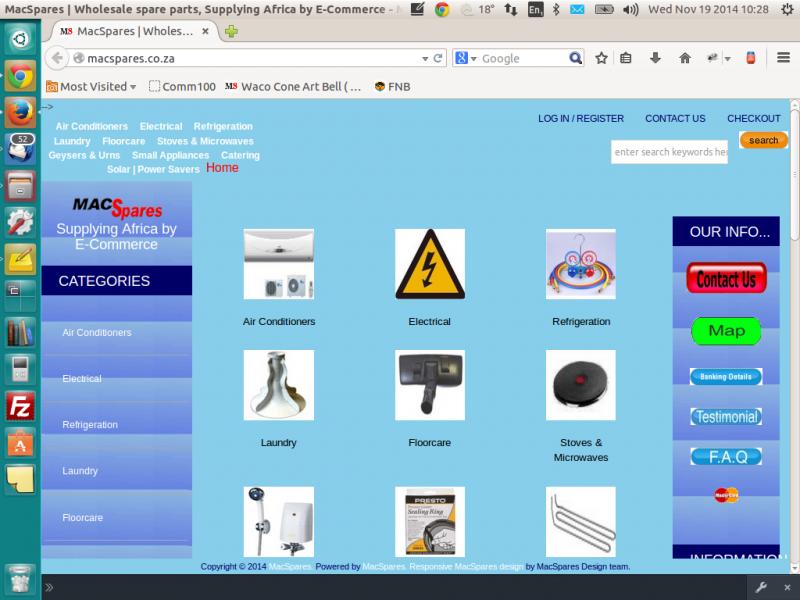This screenshot has width=800, height=600.
Task: Open the FNB bookmark
Action: 392,87
